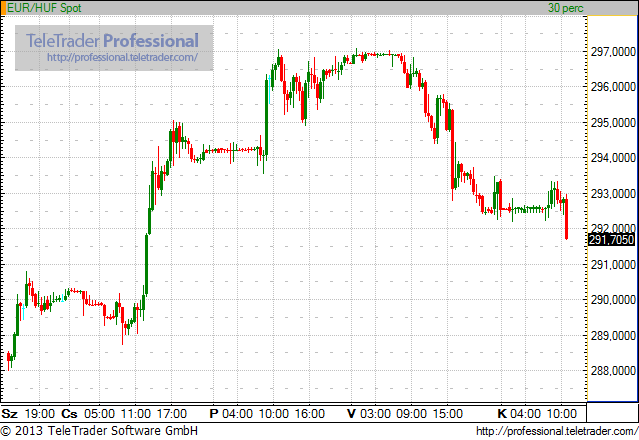Click the EUR/HUF Spot chart title

(x=44, y=8)
